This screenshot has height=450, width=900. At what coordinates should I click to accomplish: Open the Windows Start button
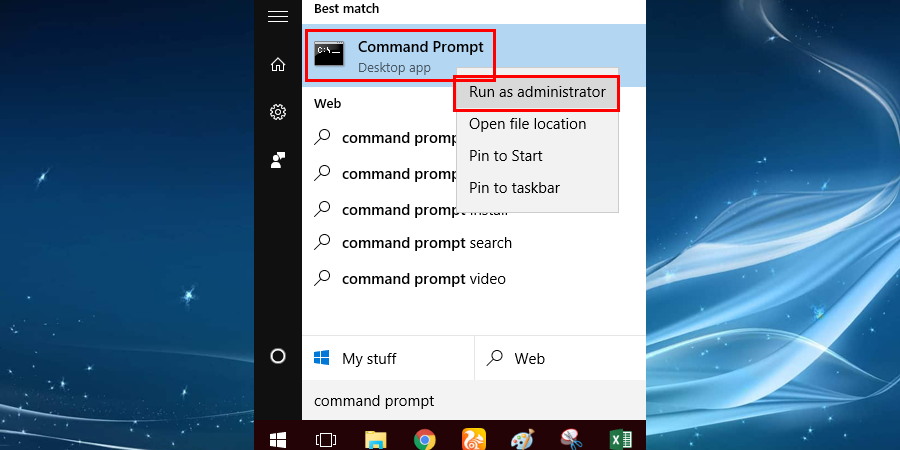click(x=278, y=440)
